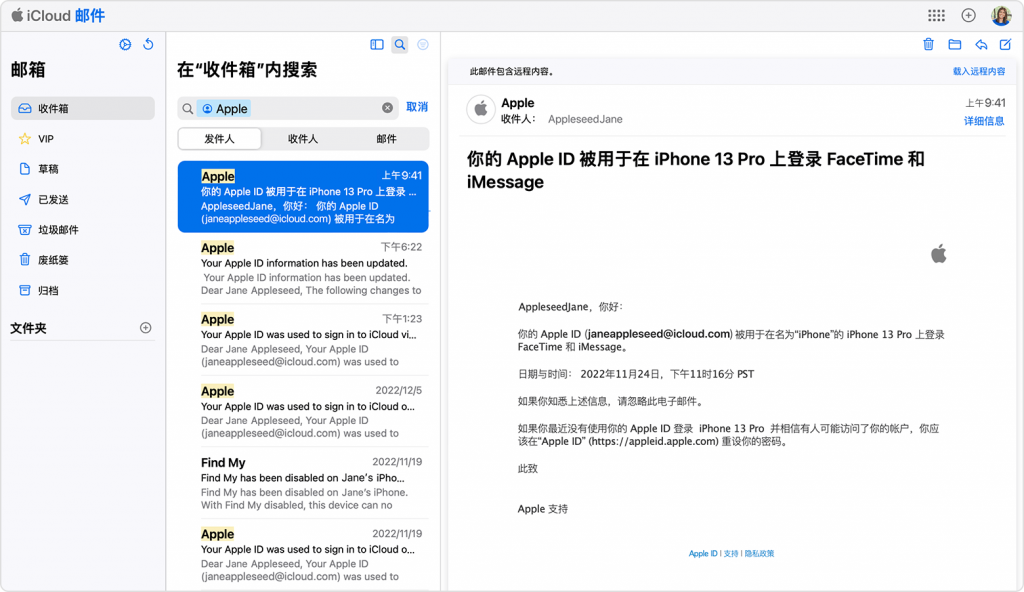Open the Apple email from 下午6:22
The height and width of the screenshot is (592, 1024).
[x=303, y=269]
